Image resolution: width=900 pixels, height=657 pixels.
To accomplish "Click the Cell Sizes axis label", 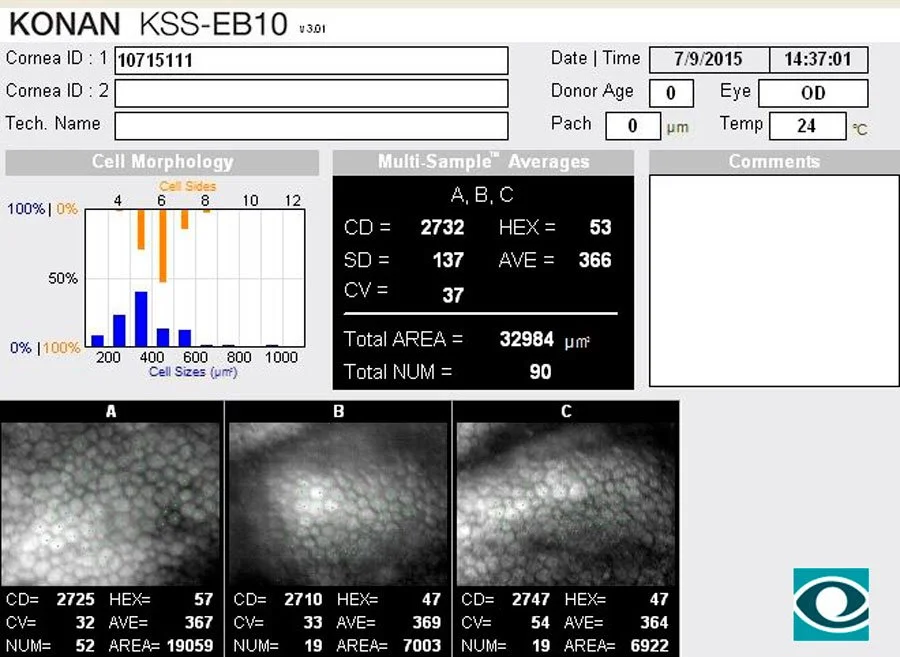I will coord(193,372).
